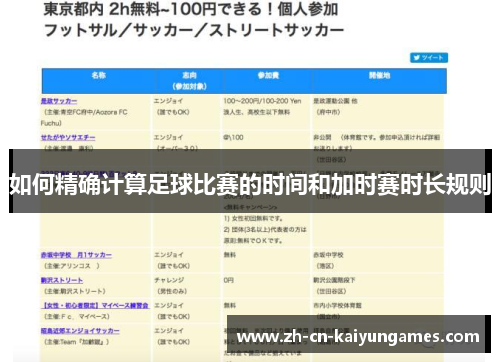Select the @\100 fee cell
This screenshot has width=500, height=362.
(x=233, y=137)
